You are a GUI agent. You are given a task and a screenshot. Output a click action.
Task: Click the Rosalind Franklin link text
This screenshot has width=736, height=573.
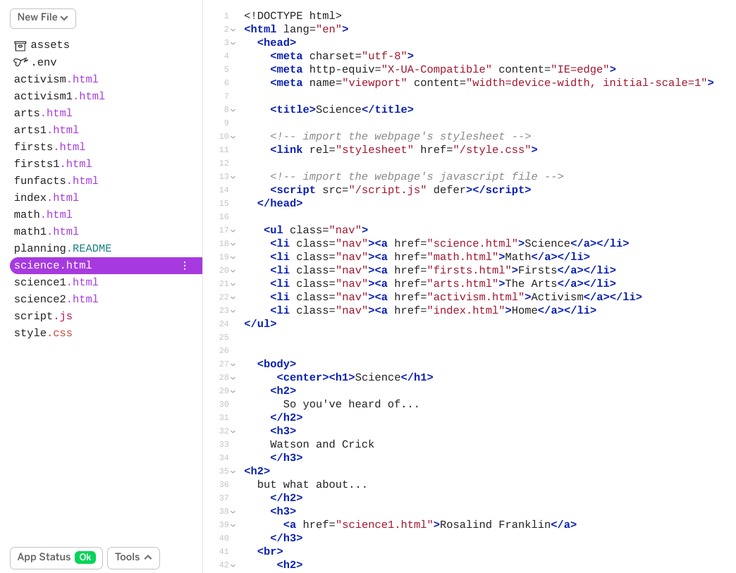495,524
